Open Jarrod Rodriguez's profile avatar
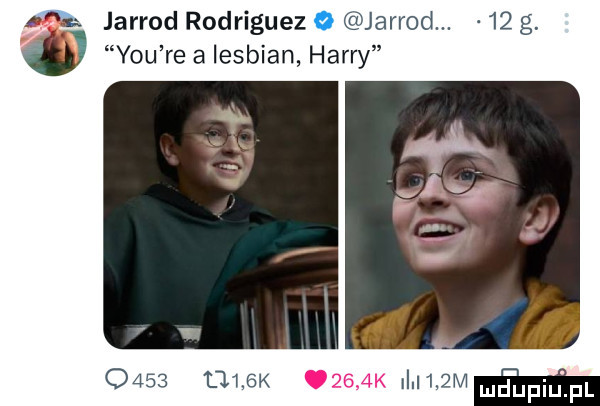600x406 pixels. tap(53, 43)
